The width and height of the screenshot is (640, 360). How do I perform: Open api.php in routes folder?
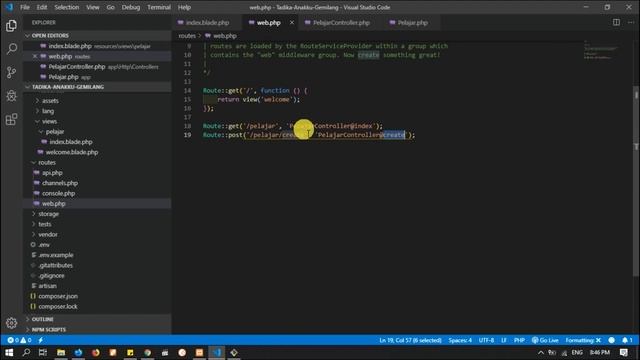coord(97,173)
